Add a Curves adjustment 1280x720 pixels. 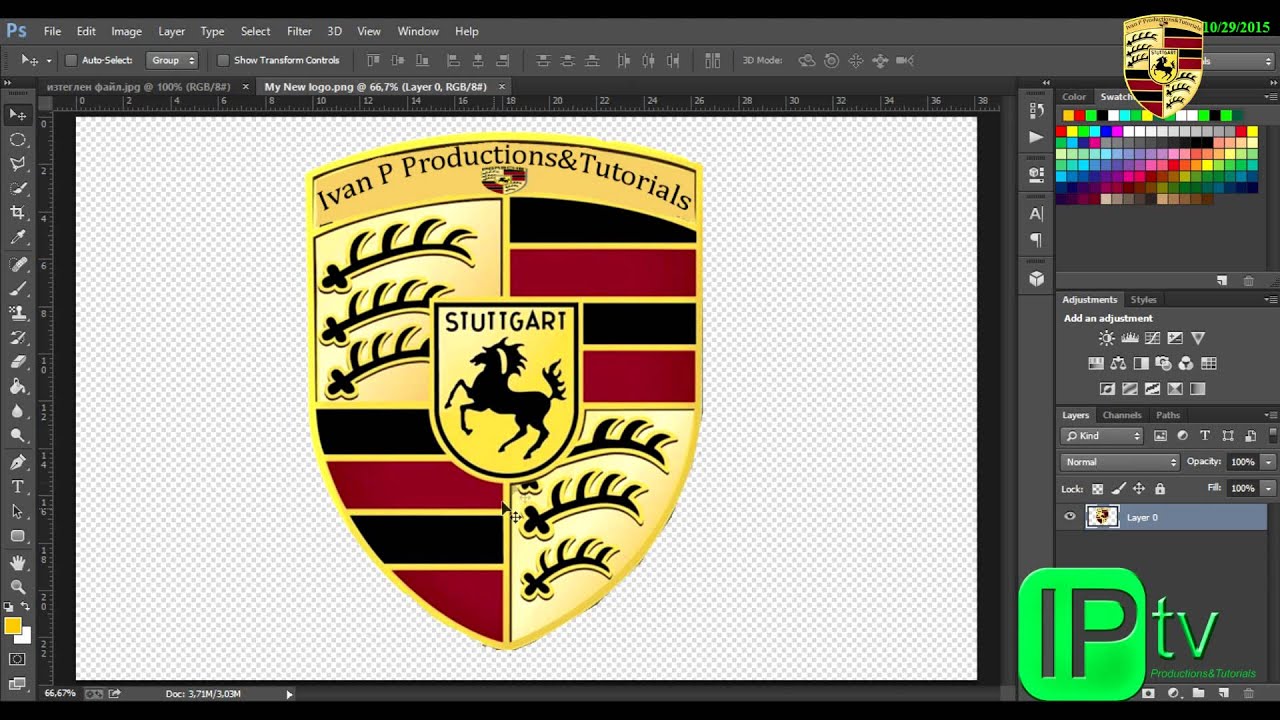click(1152, 338)
